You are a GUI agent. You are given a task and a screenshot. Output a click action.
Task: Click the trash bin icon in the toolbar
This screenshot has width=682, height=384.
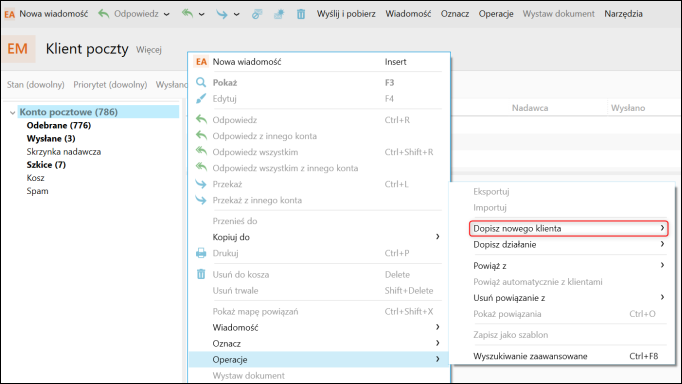[301, 14]
